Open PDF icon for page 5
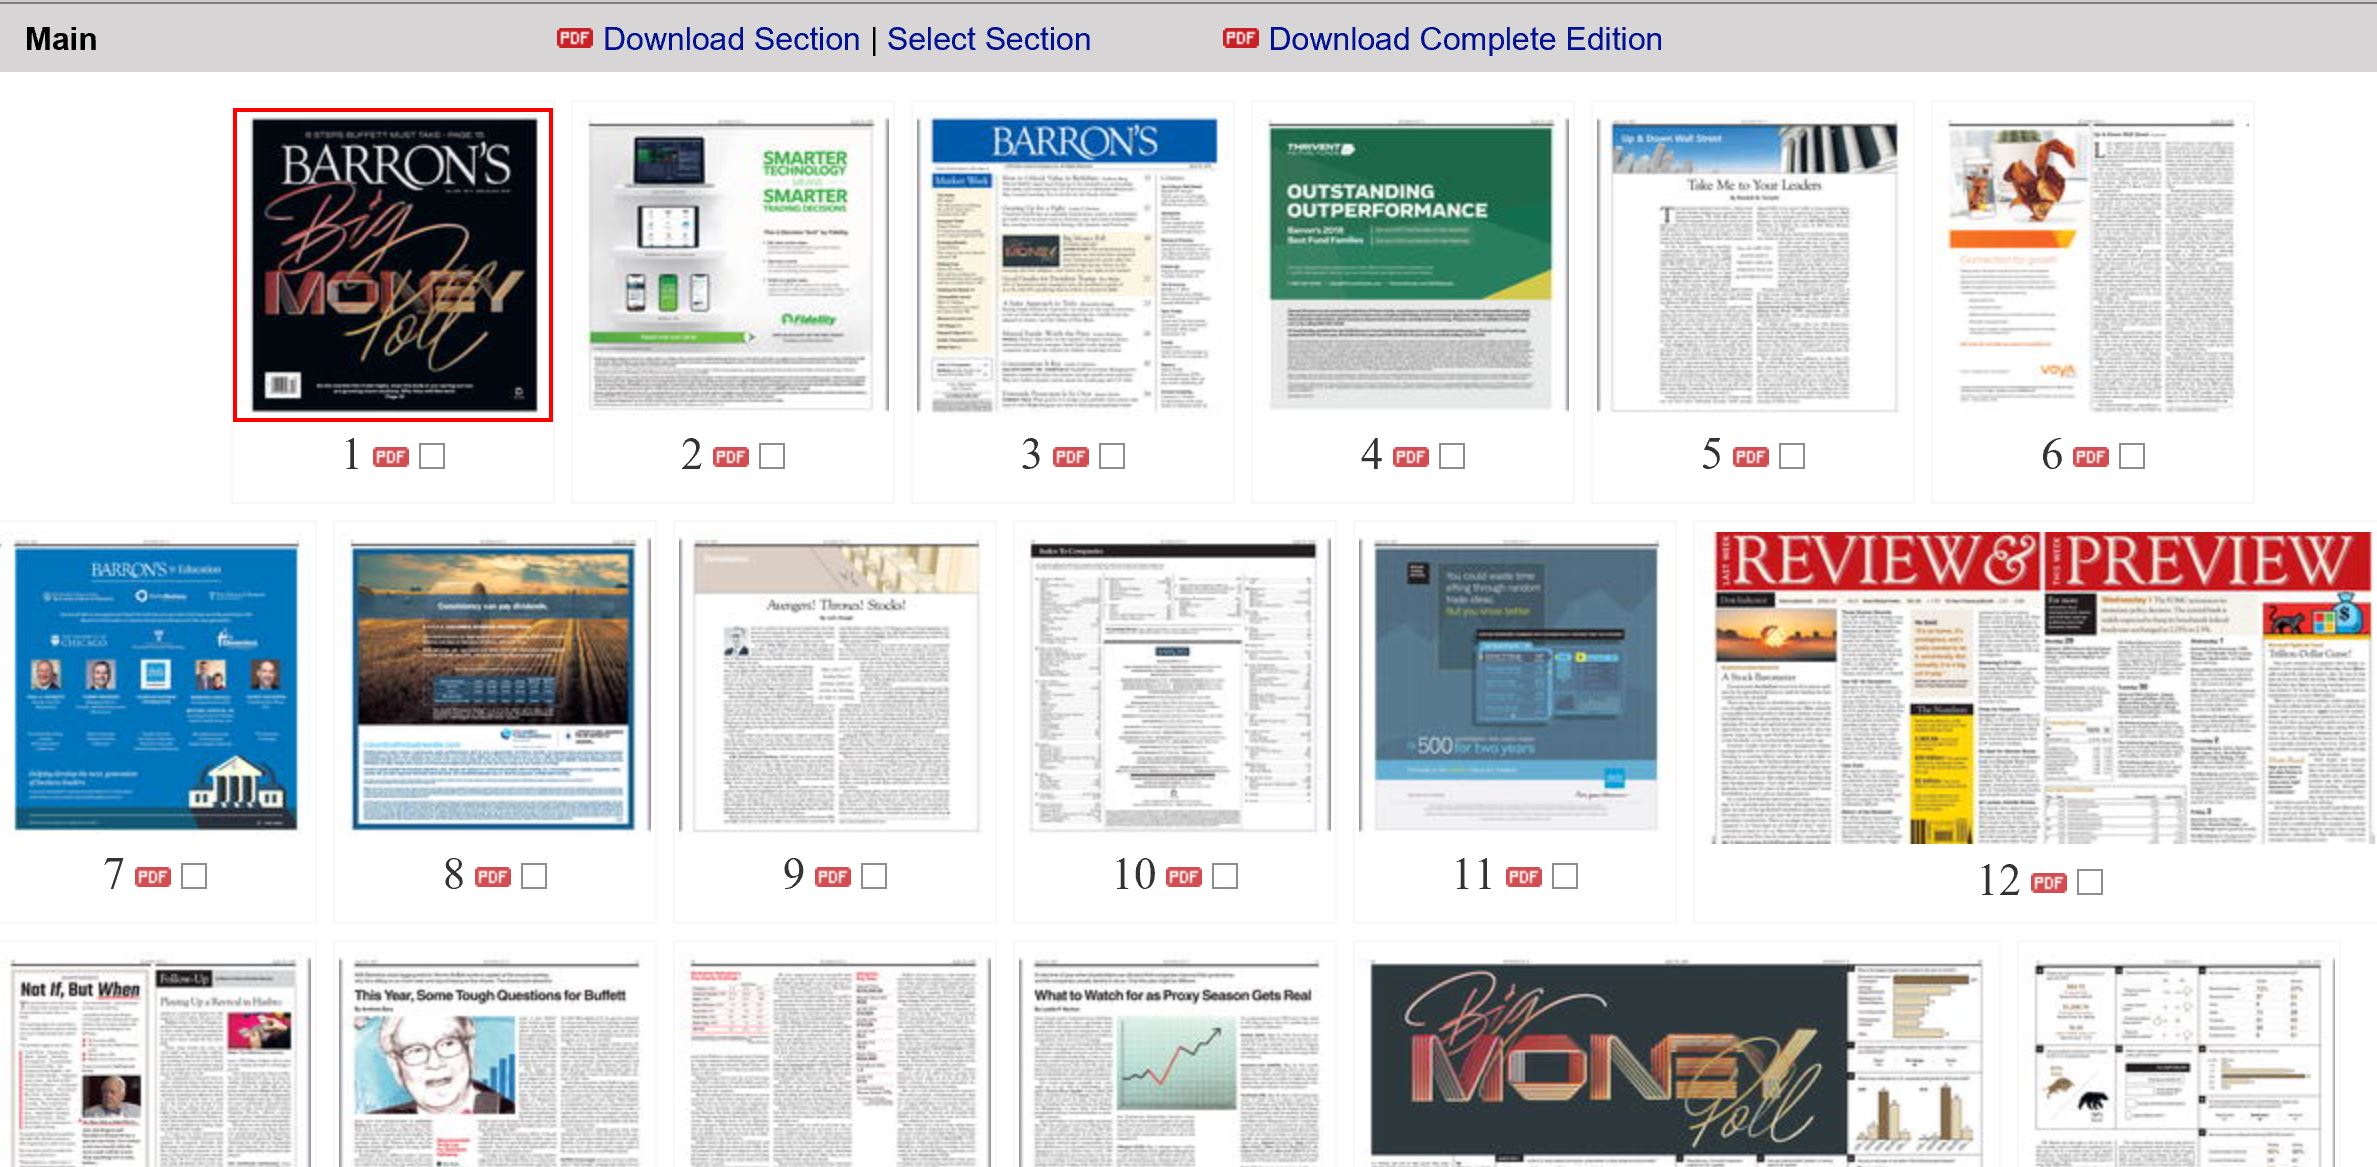 coord(1750,457)
